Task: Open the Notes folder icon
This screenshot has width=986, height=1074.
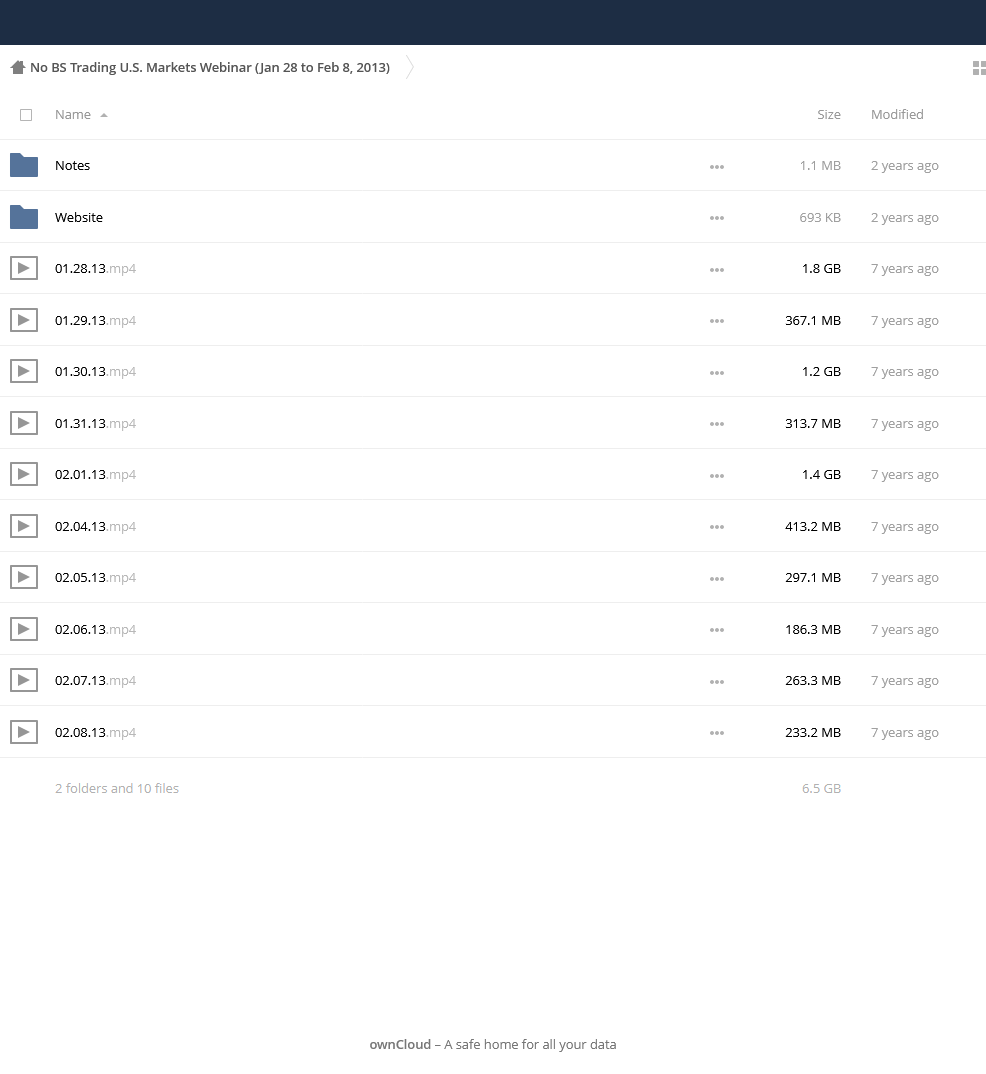Action: [24, 165]
